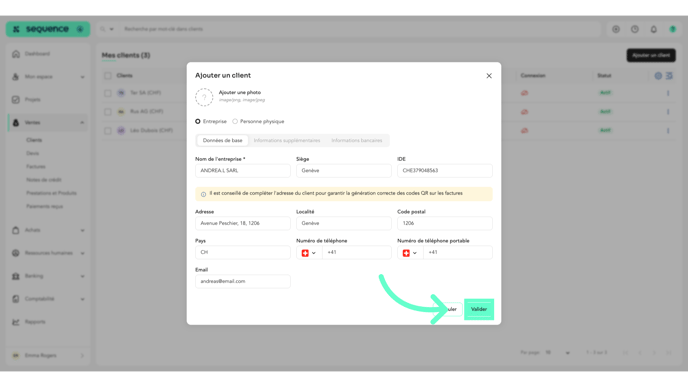This screenshot has height=387, width=688.
Task: Click the Ter SA (CHF) client name
Action: (146, 93)
